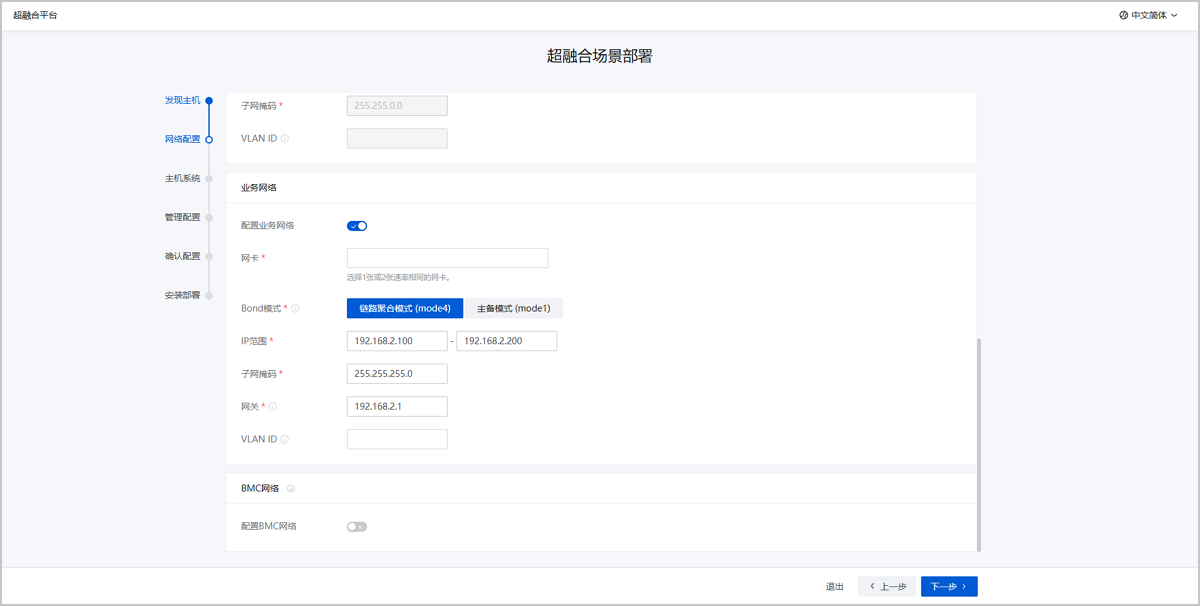Enable the 配置BMC网络 switch
This screenshot has width=1200, height=606.
(357, 527)
